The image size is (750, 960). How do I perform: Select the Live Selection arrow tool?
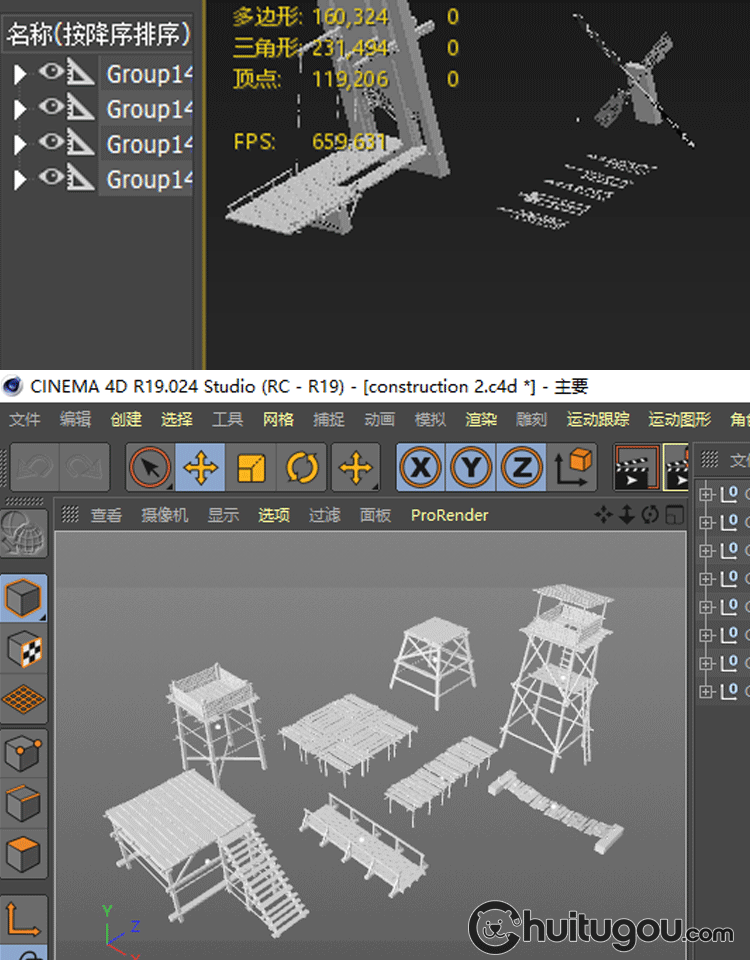tap(150, 467)
